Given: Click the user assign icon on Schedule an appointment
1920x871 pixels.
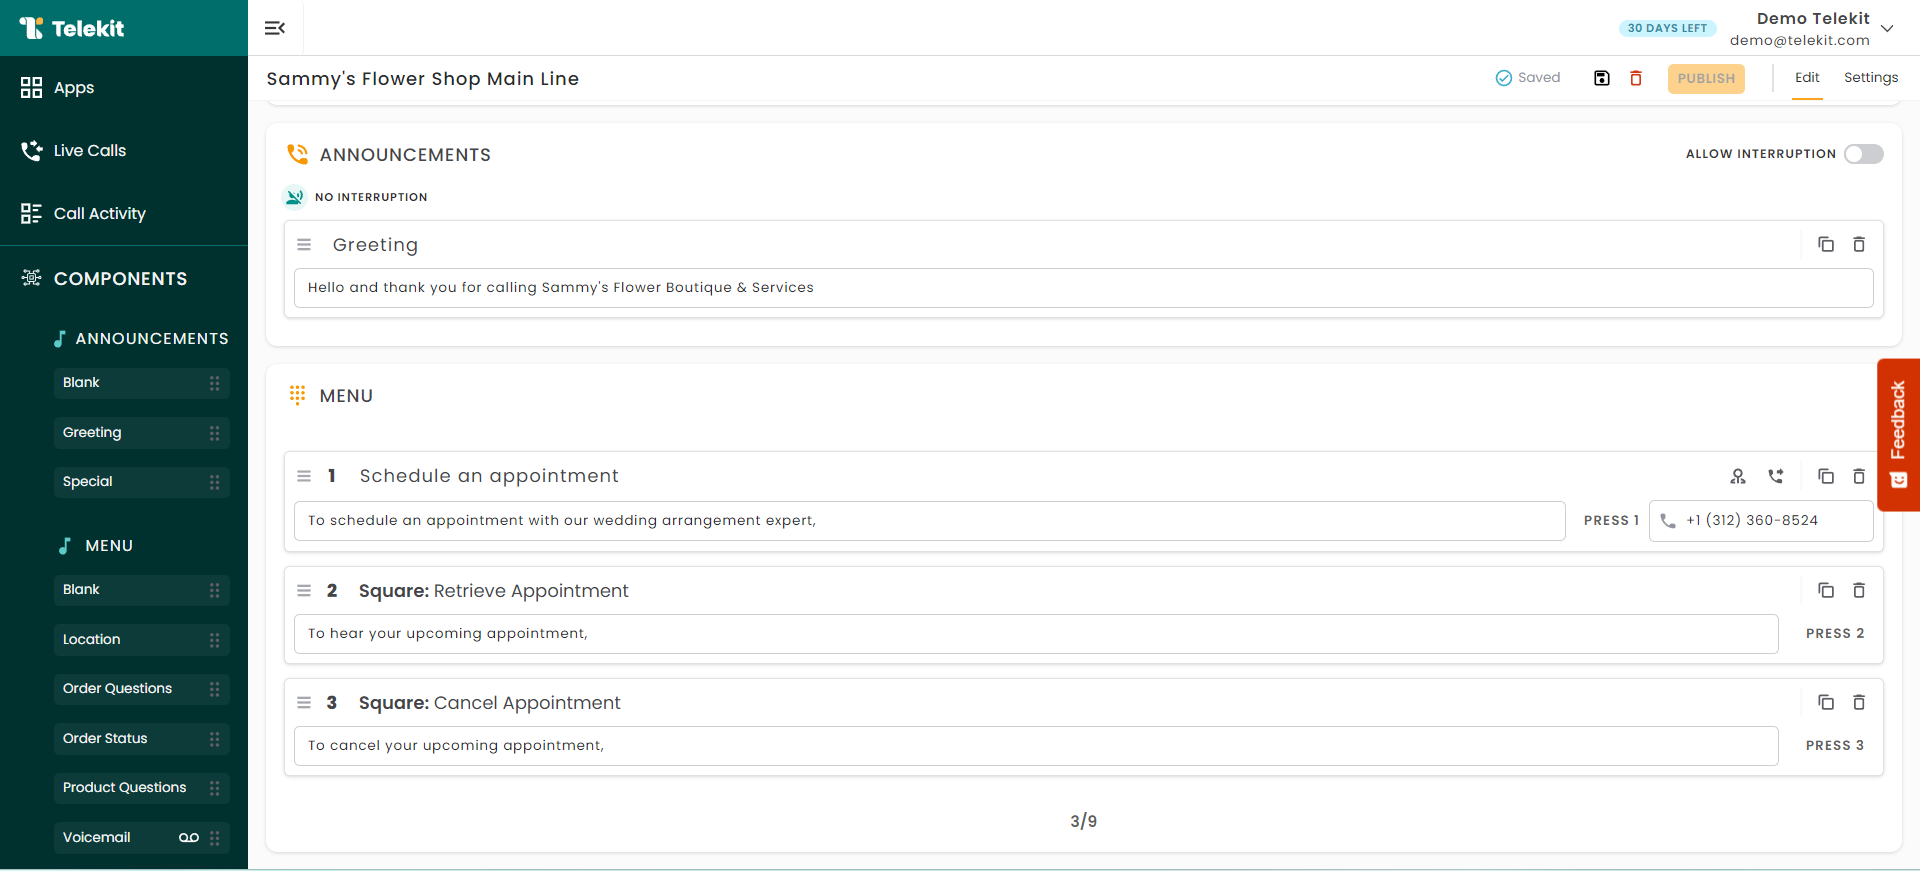Looking at the screenshot, I should pos(1738,477).
